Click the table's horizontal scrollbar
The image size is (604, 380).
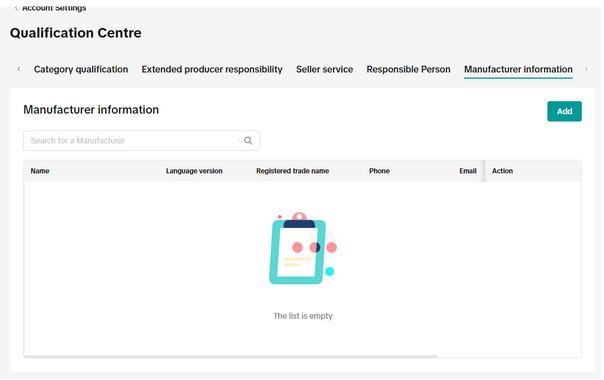coord(231,356)
